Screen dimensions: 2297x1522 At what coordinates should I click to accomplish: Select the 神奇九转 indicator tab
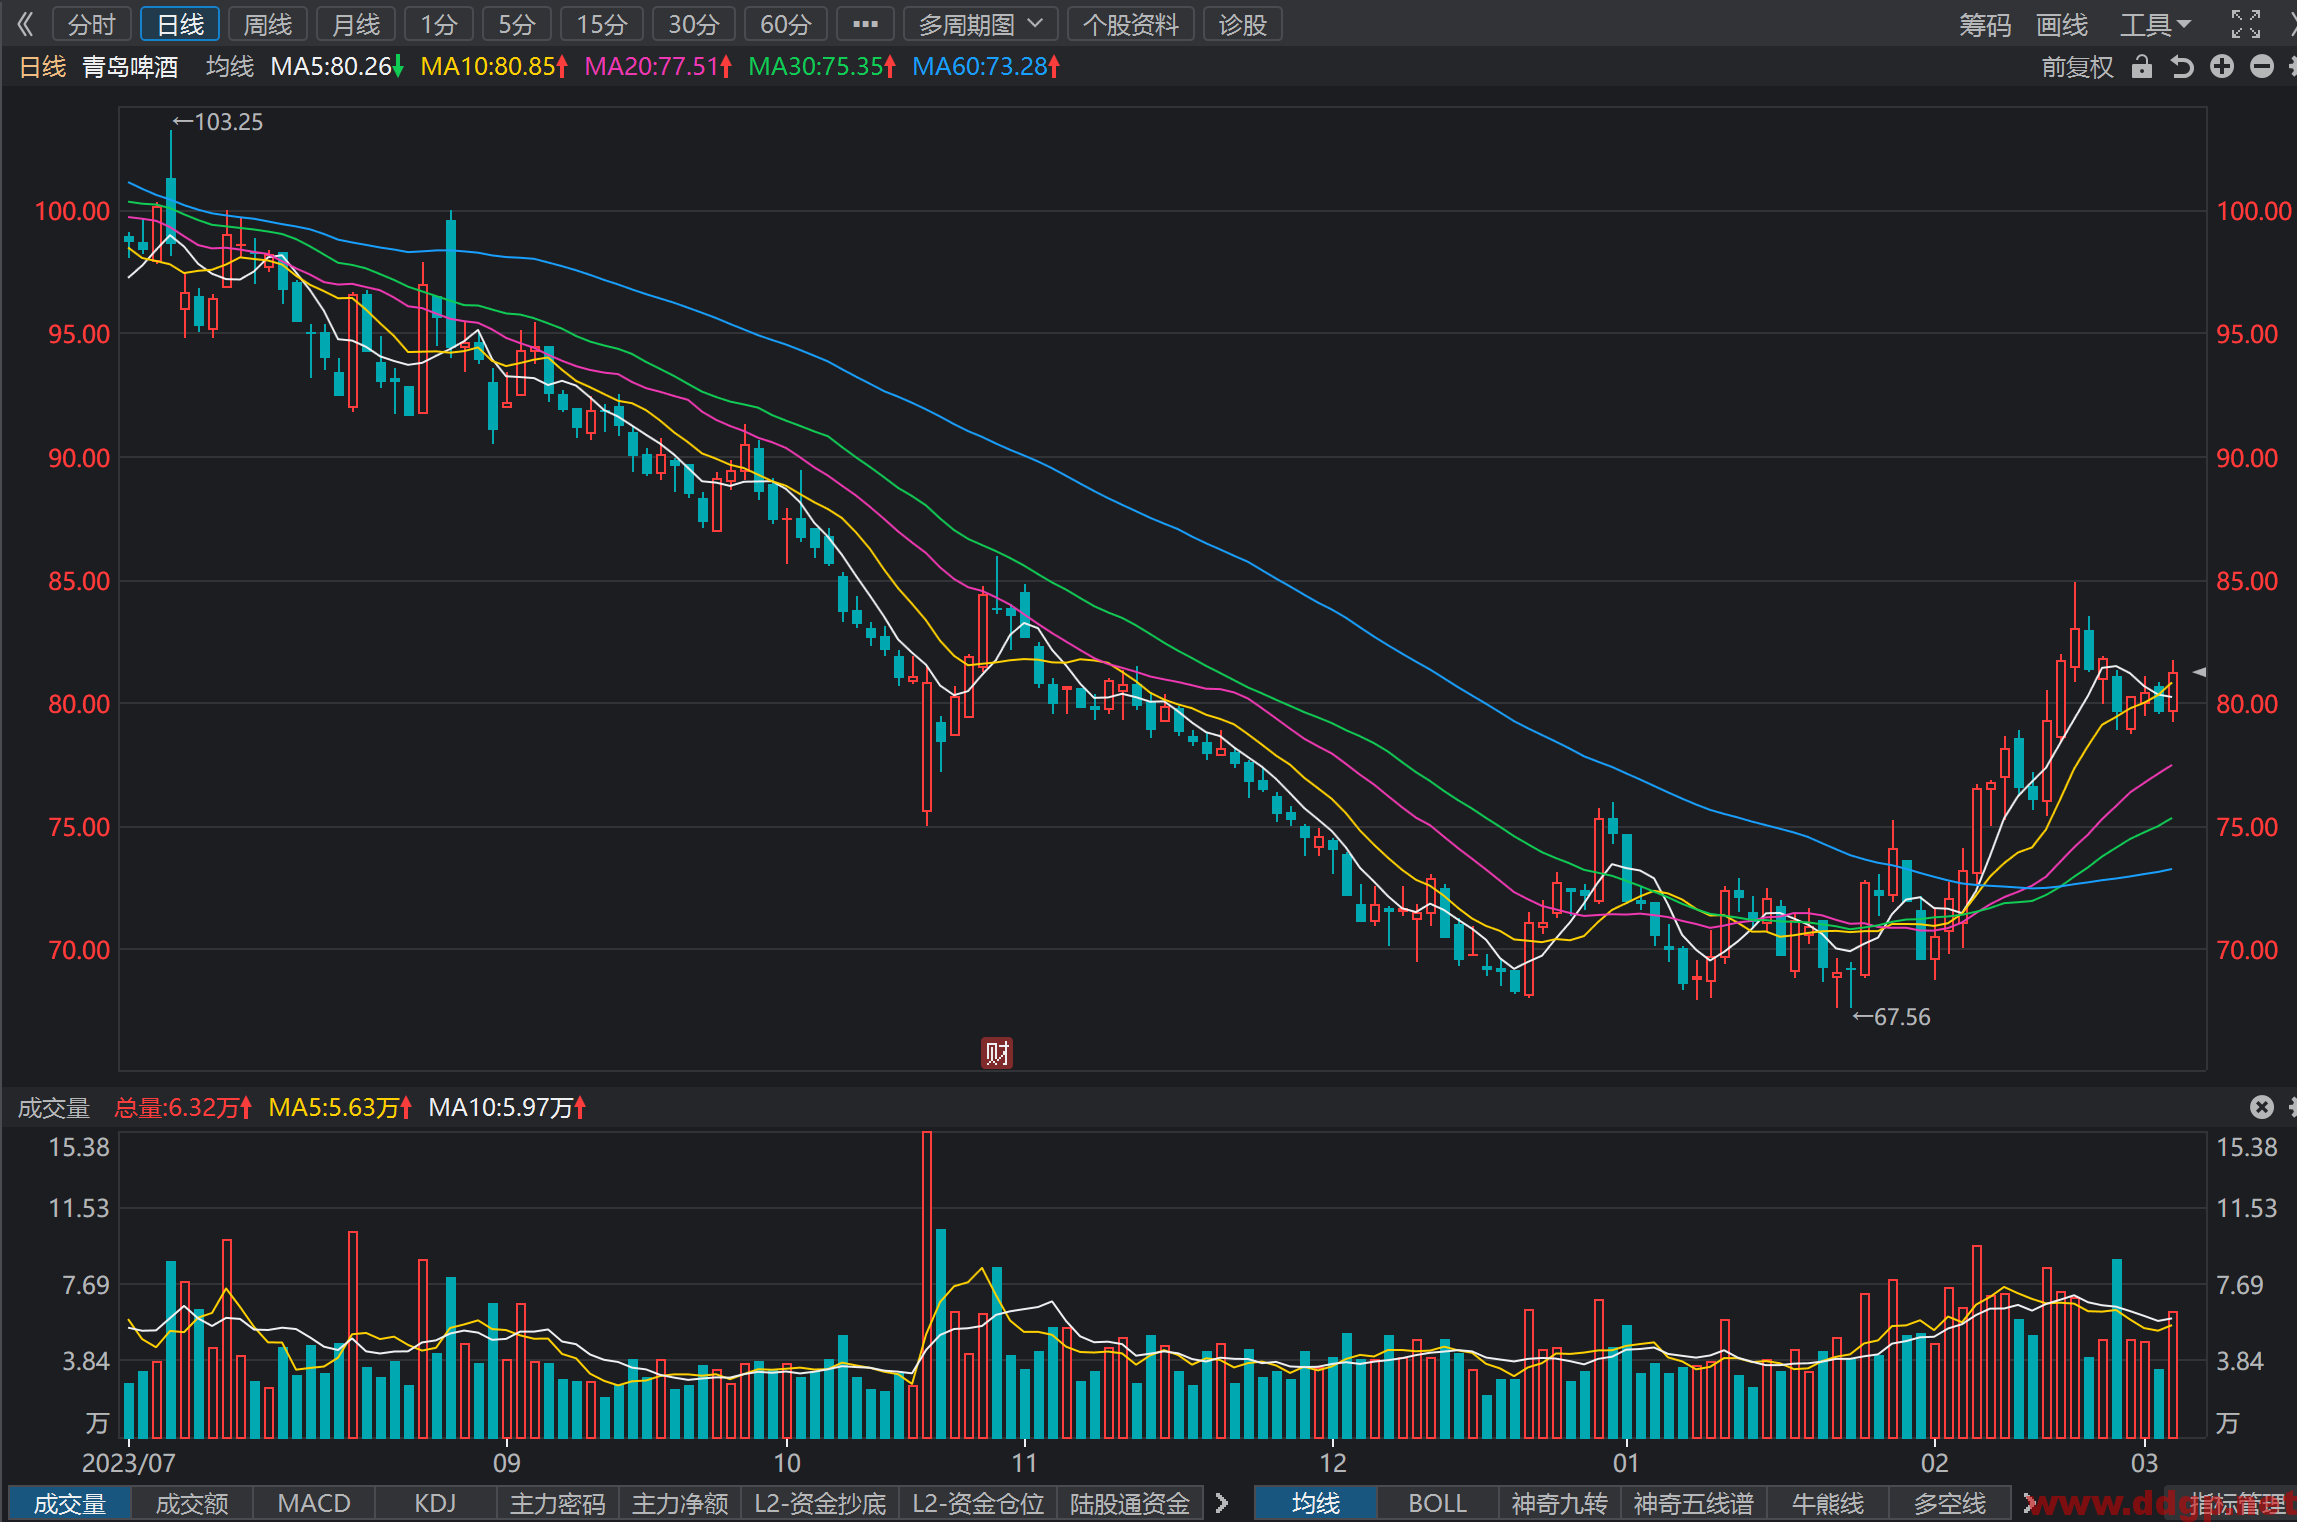(1559, 1503)
